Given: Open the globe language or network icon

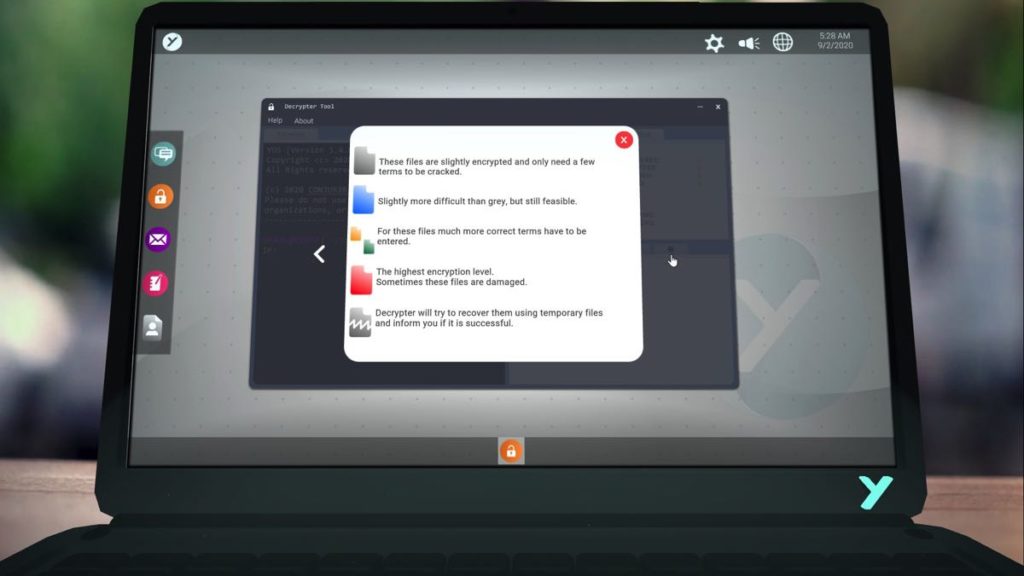Looking at the screenshot, I should pos(782,42).
